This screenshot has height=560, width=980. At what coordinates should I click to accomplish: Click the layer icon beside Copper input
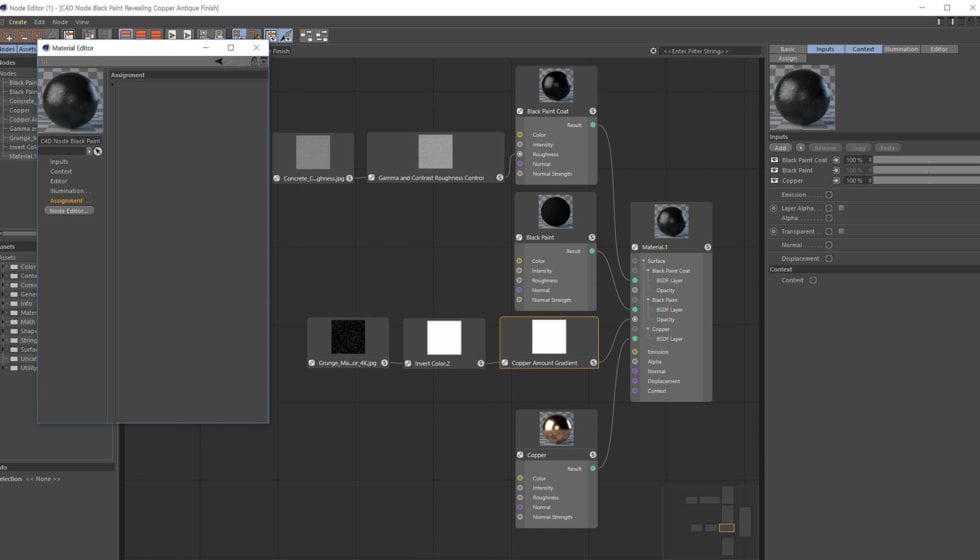[775, 181]
